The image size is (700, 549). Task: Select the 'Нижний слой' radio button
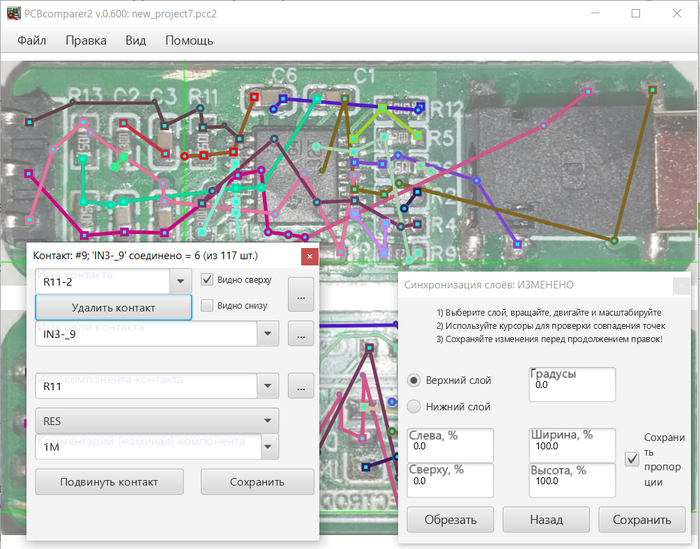415,406
